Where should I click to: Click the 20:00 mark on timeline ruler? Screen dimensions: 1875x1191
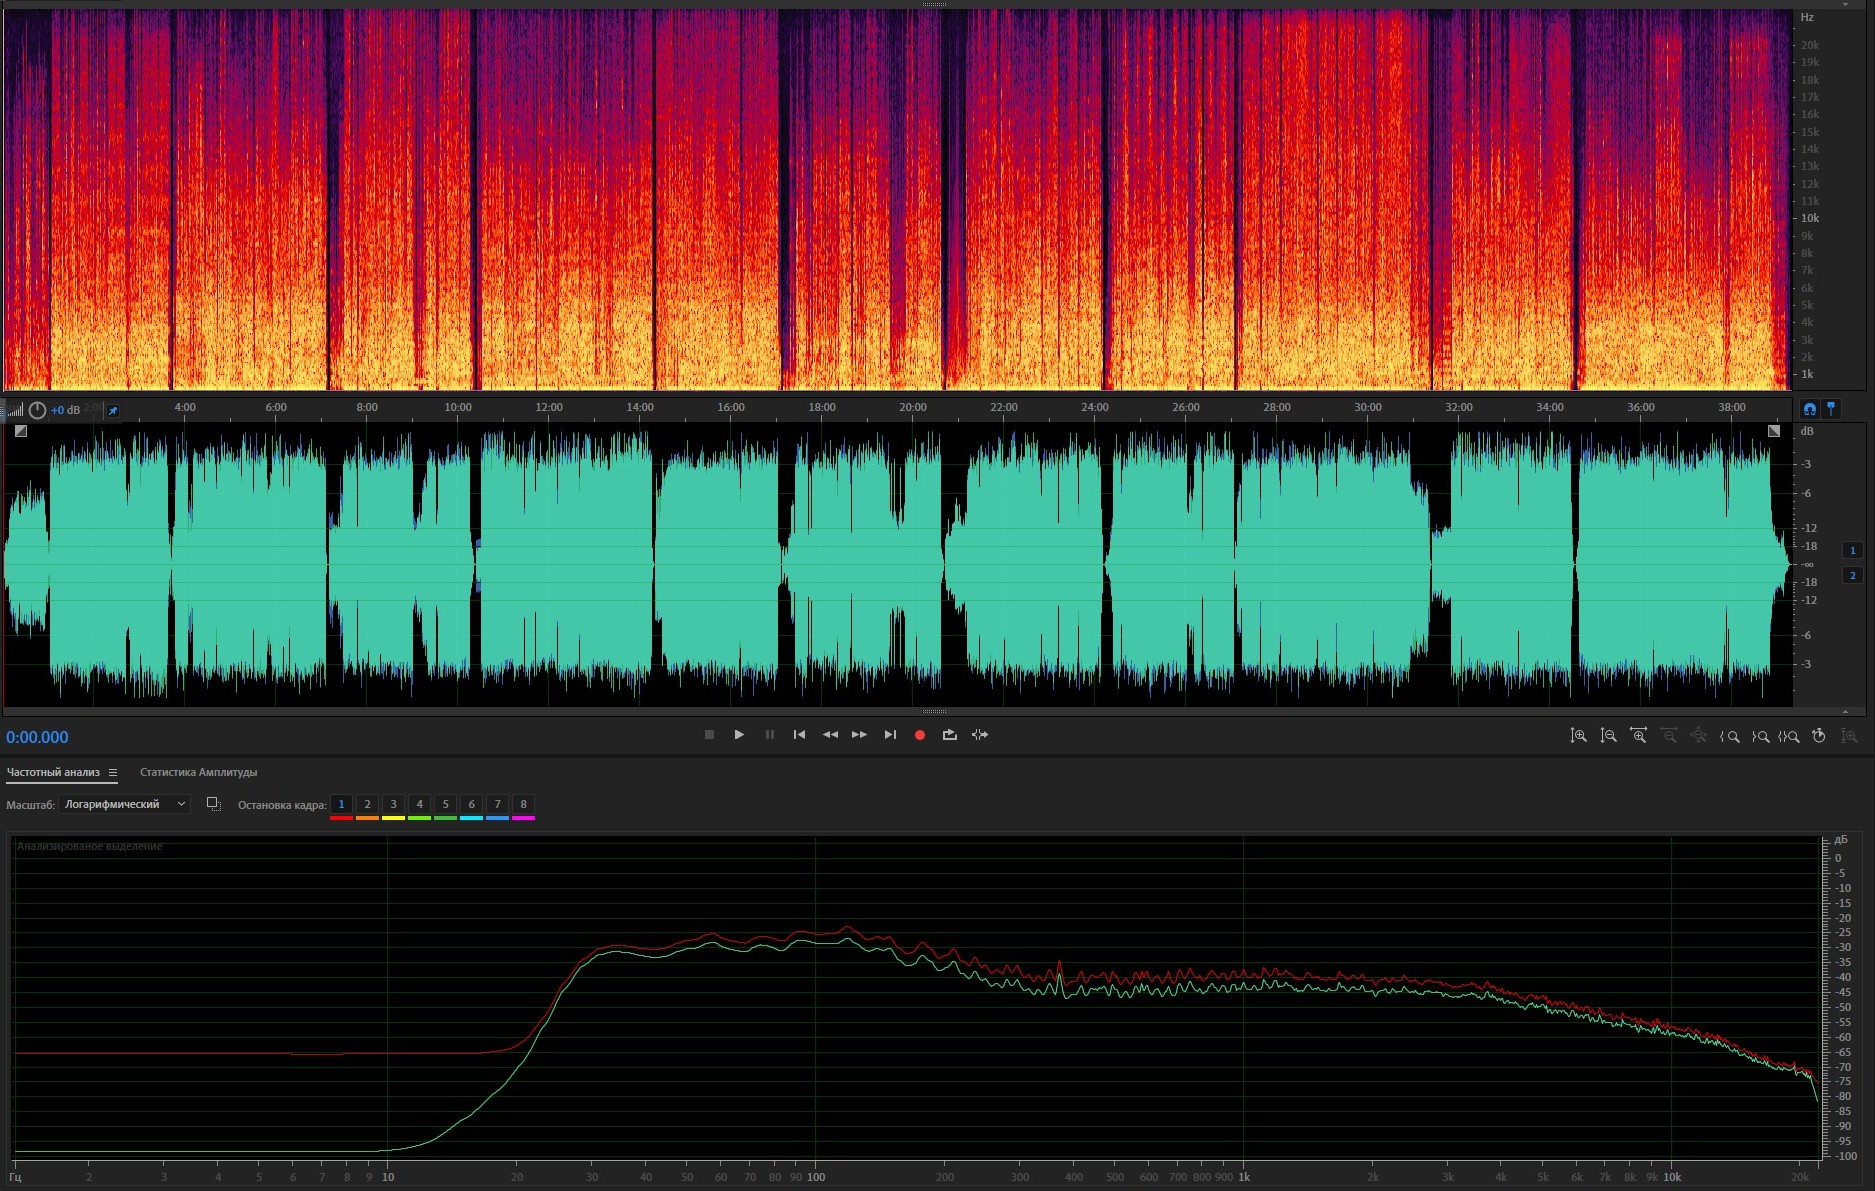click(913, 407)
